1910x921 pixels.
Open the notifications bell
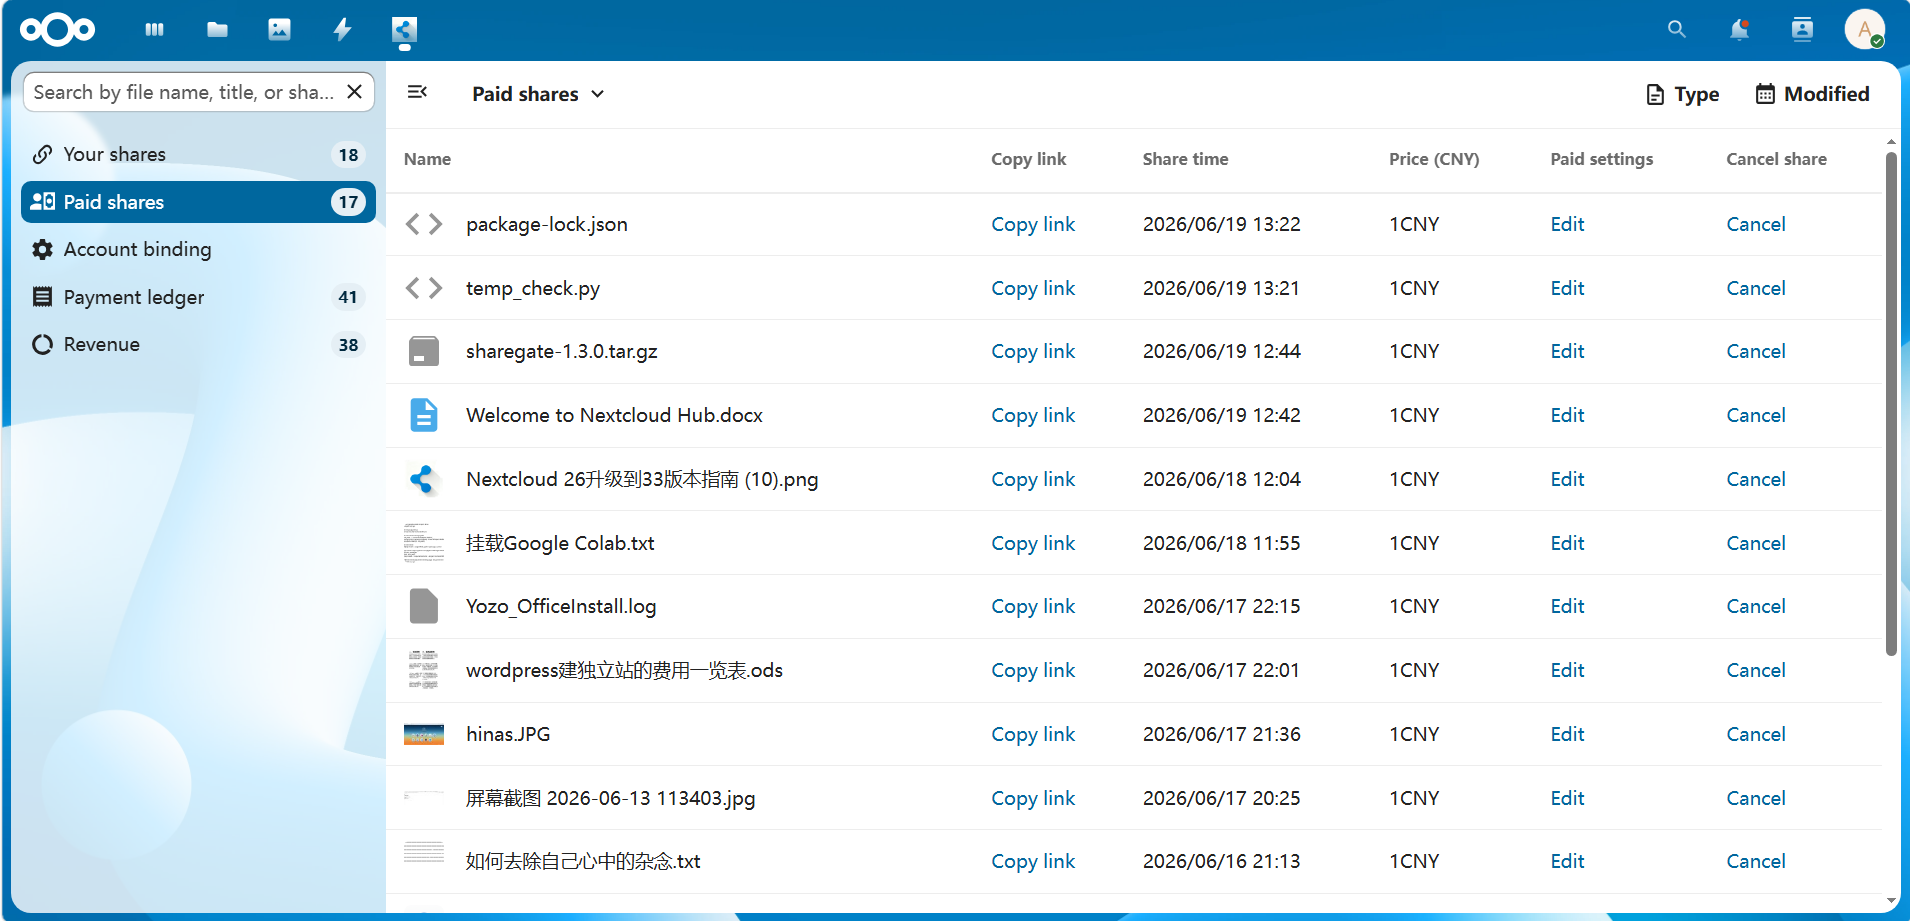(1740, 30)
